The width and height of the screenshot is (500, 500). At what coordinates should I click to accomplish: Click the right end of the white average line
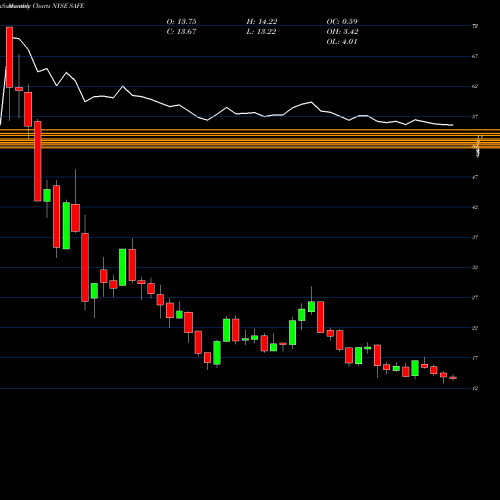(452, 125)
